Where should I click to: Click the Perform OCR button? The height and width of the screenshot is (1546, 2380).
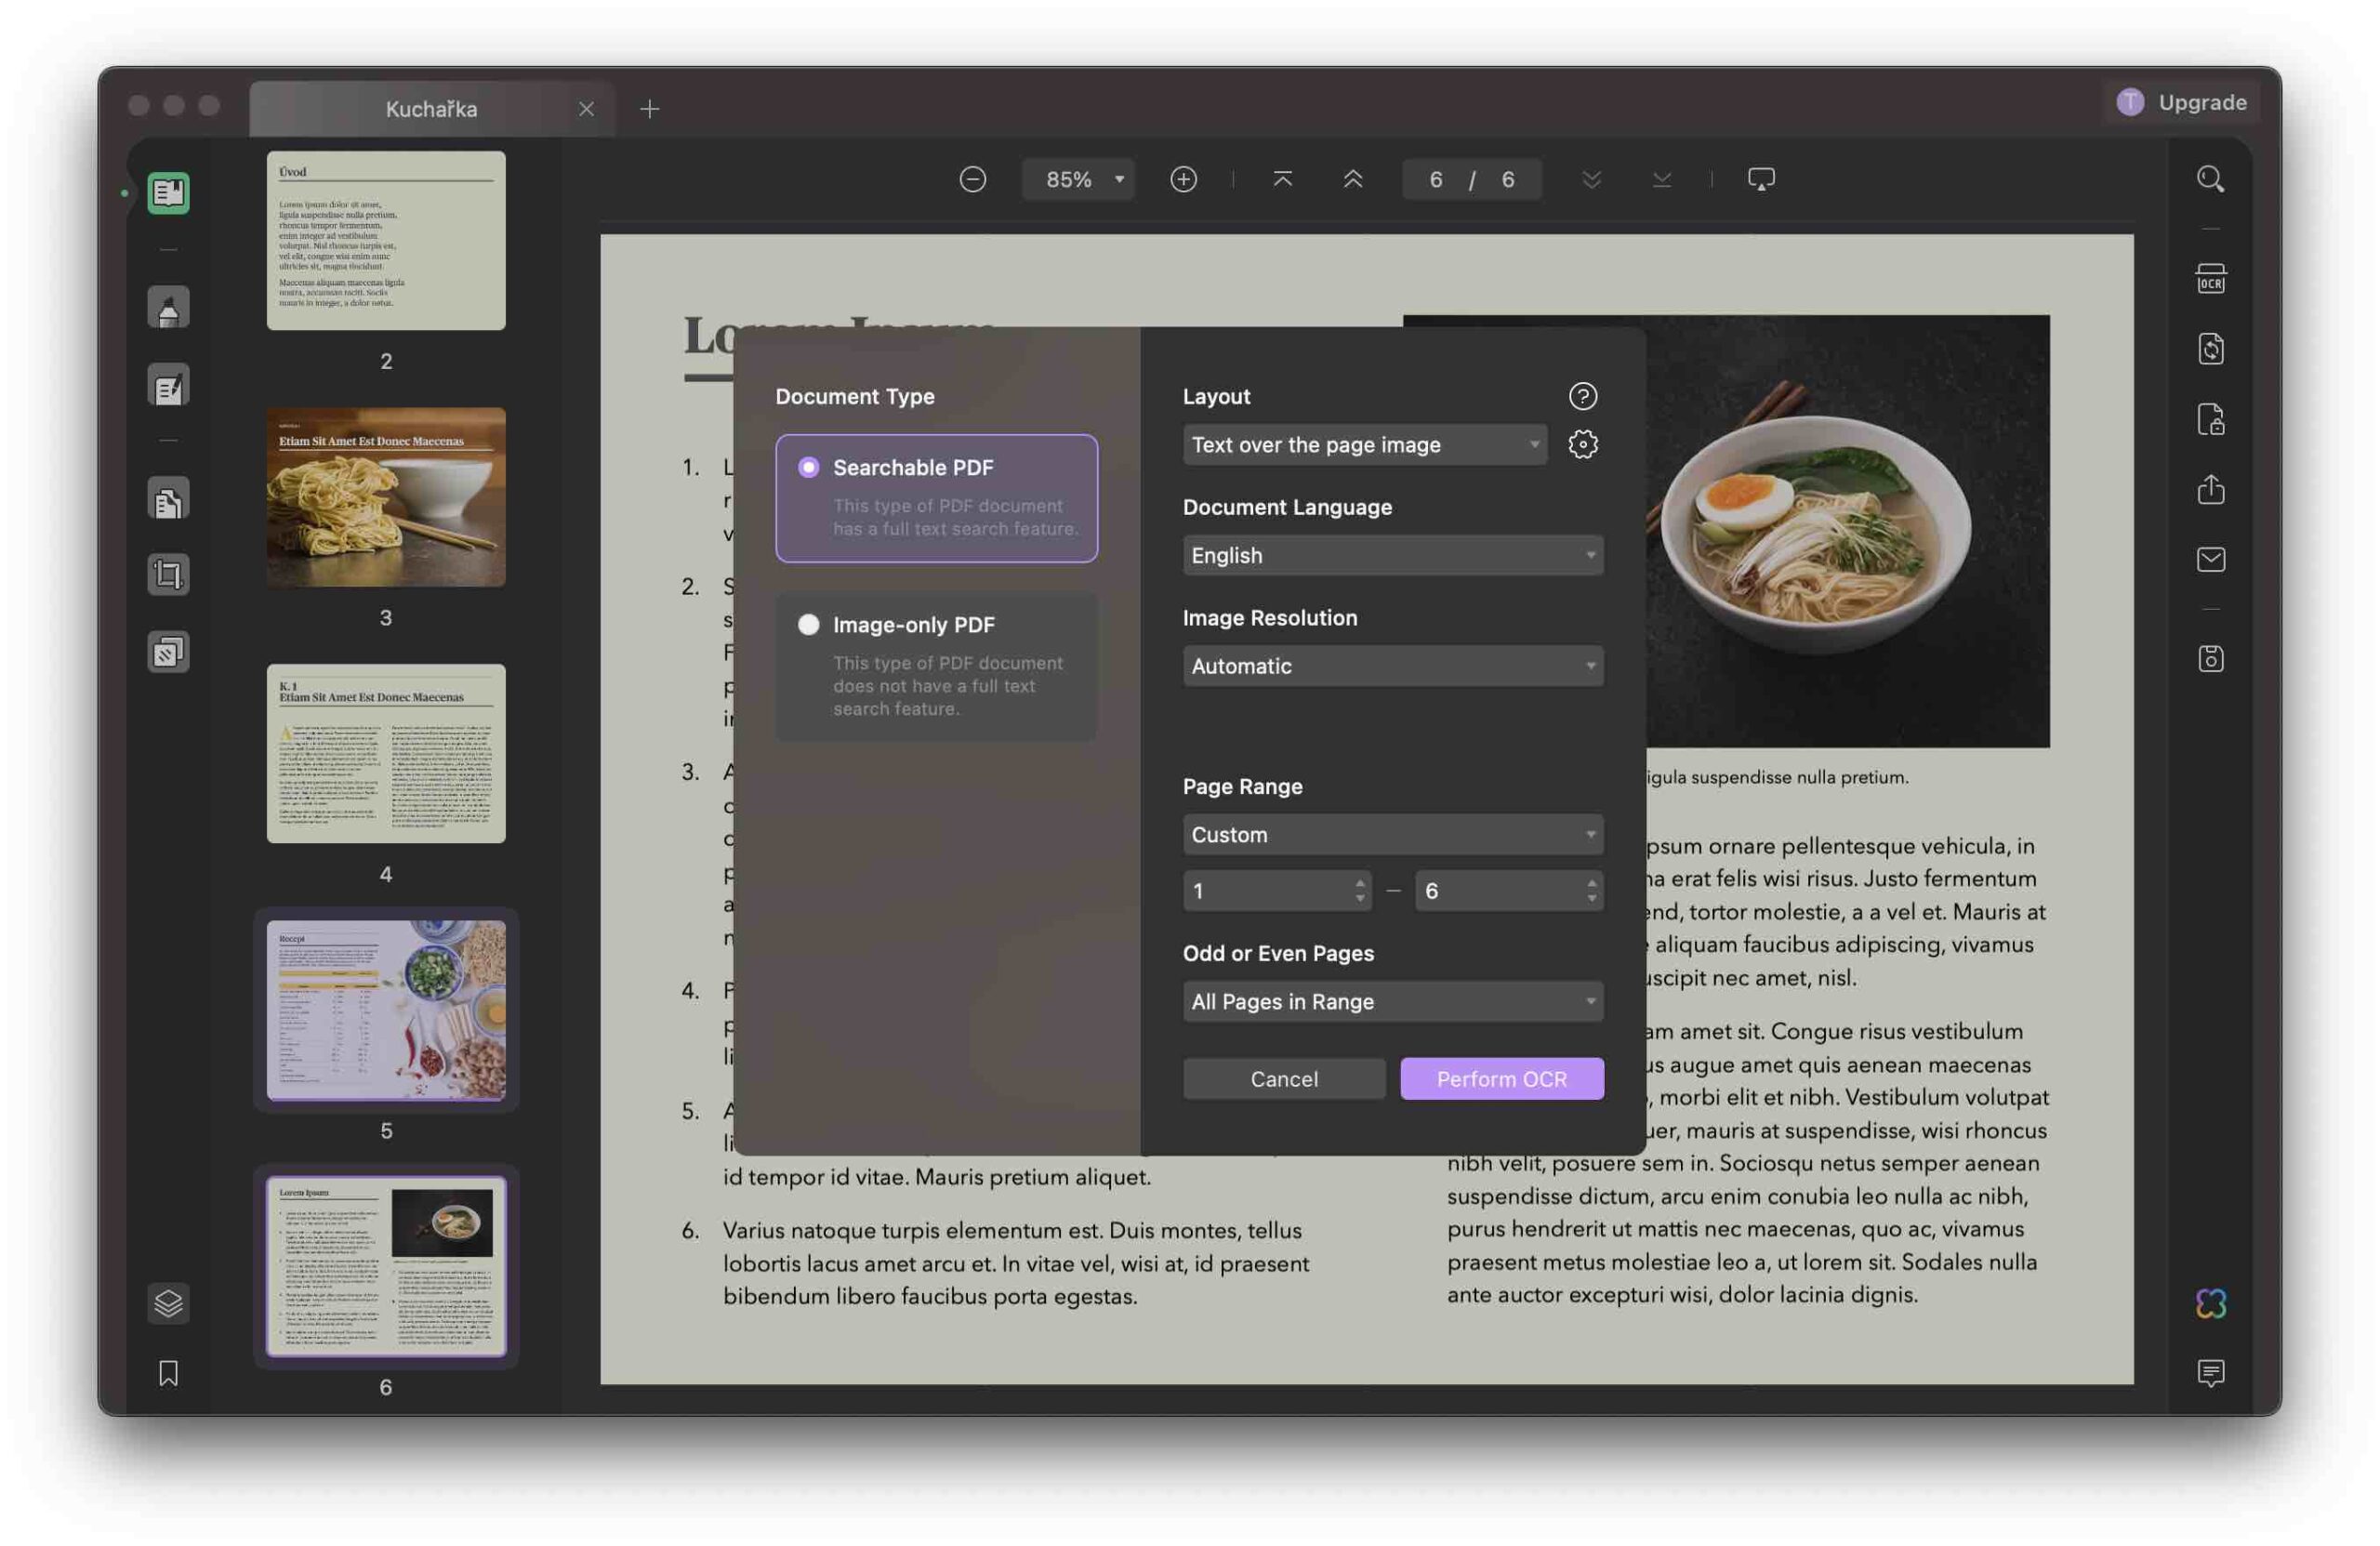pyautogui.click(x=1501, y=1079)
